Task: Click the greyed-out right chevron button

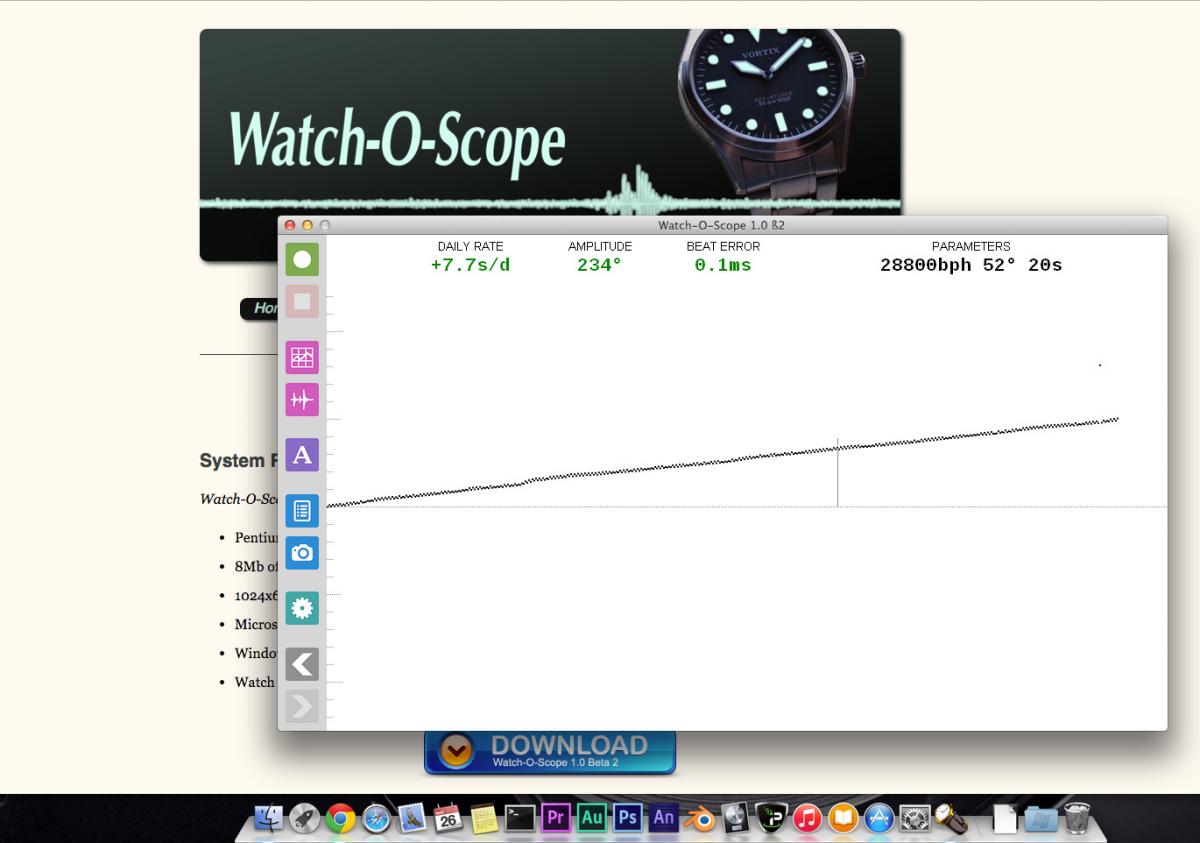Action: coord(302,706)
